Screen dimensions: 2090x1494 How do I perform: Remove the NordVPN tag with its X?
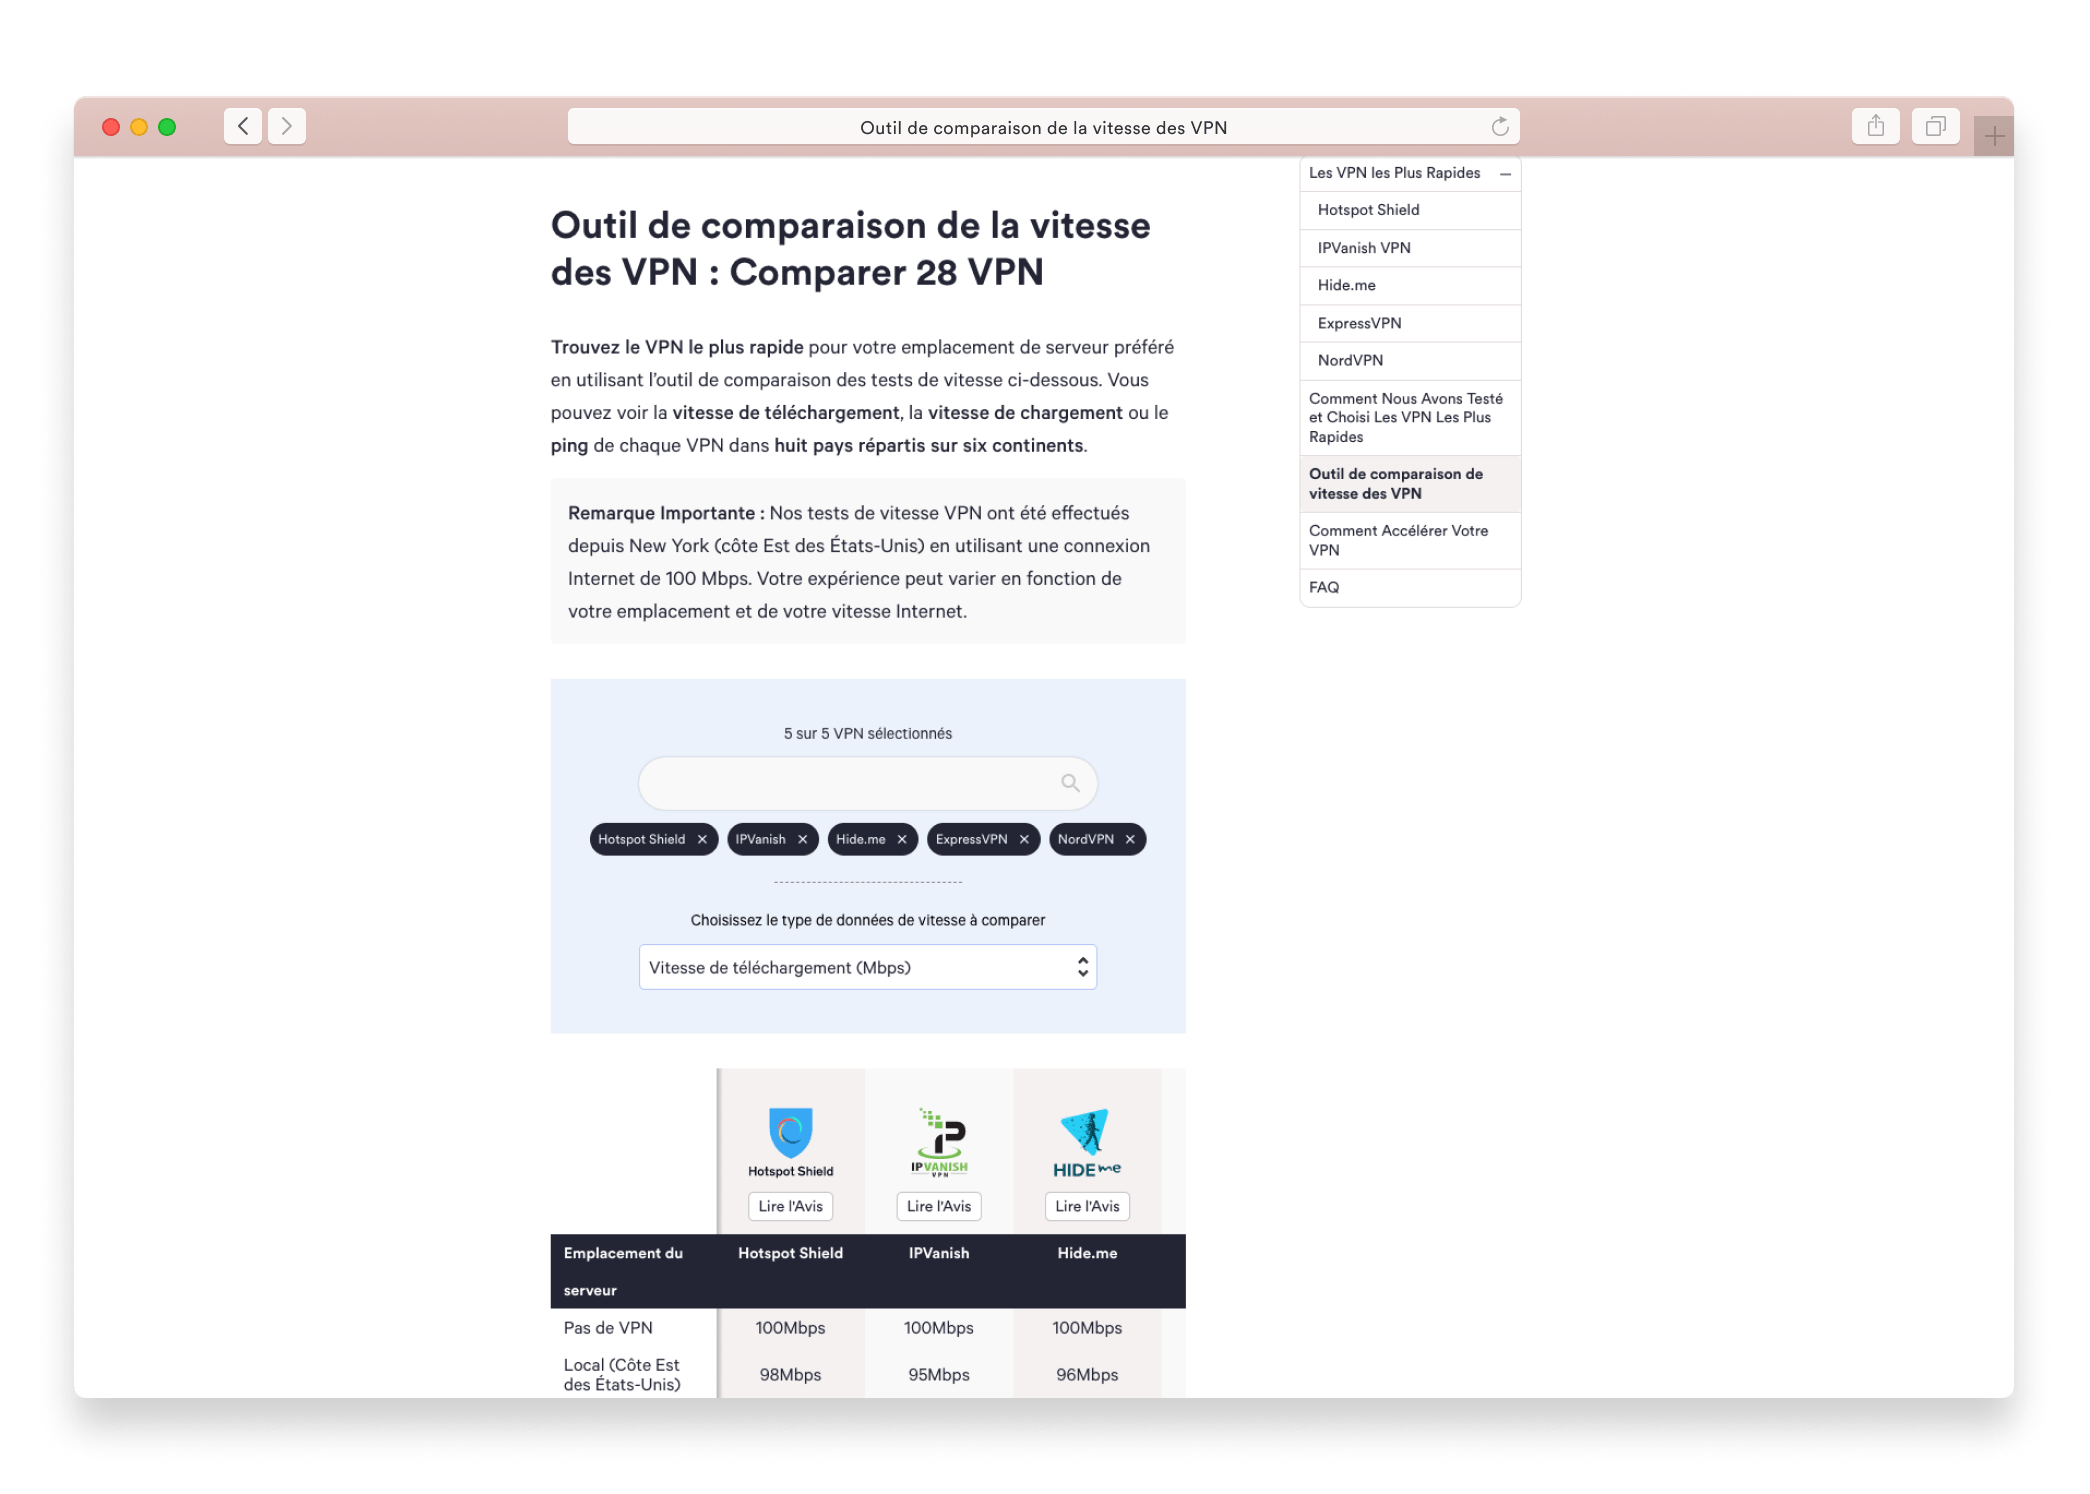coord(1130,839)
